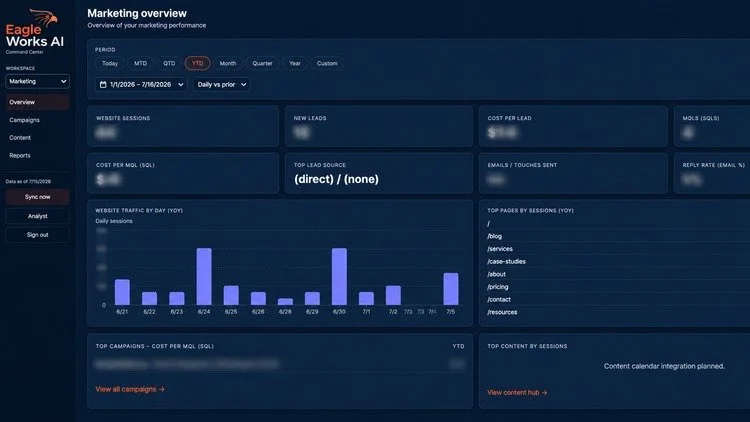Click the calendar icon in date range

click(x=103, y=85)
